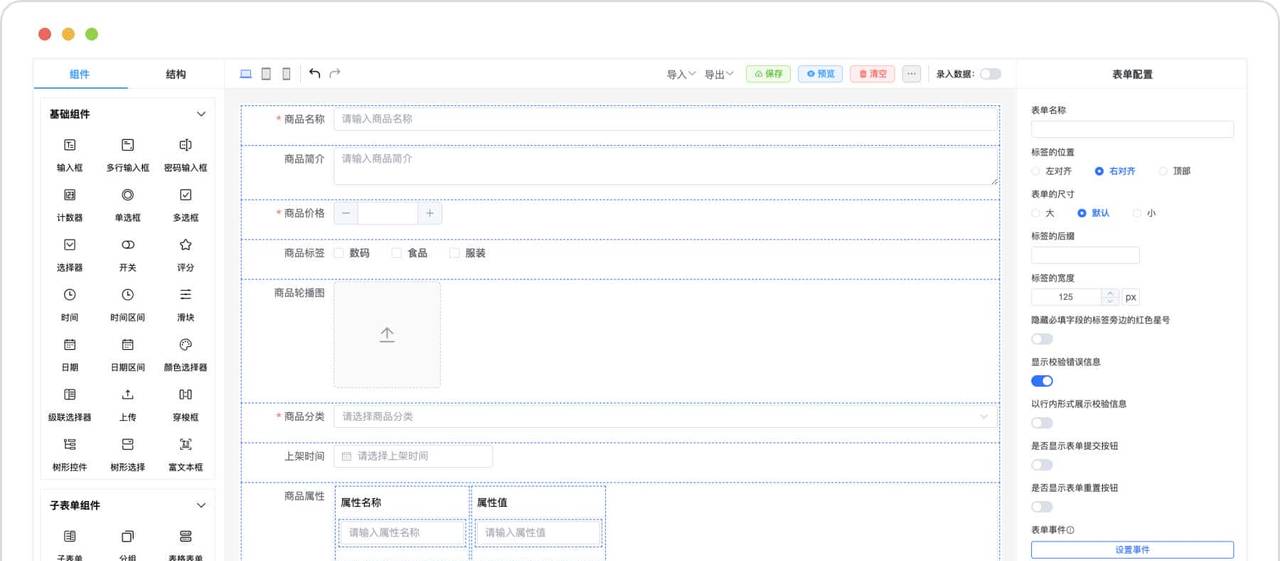Click the plus button of 商品价格
This screenshot has width=1280, height=561.
click(x=430, y=213)
